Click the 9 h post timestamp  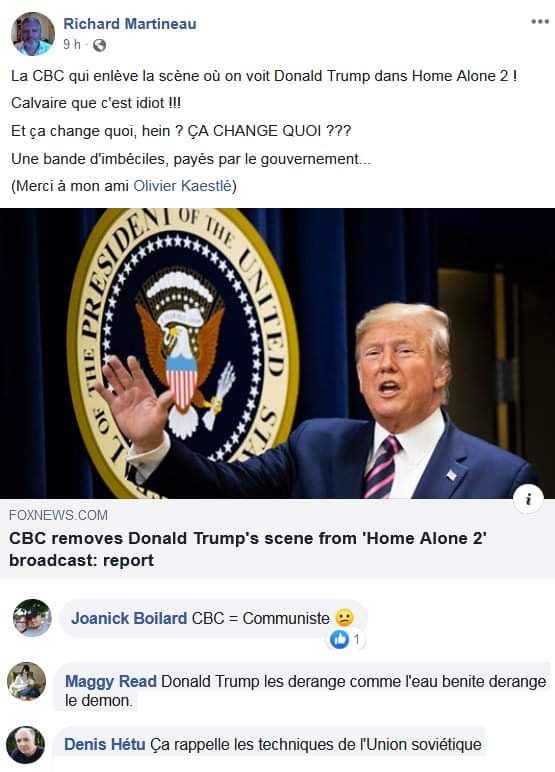(72, 45)
